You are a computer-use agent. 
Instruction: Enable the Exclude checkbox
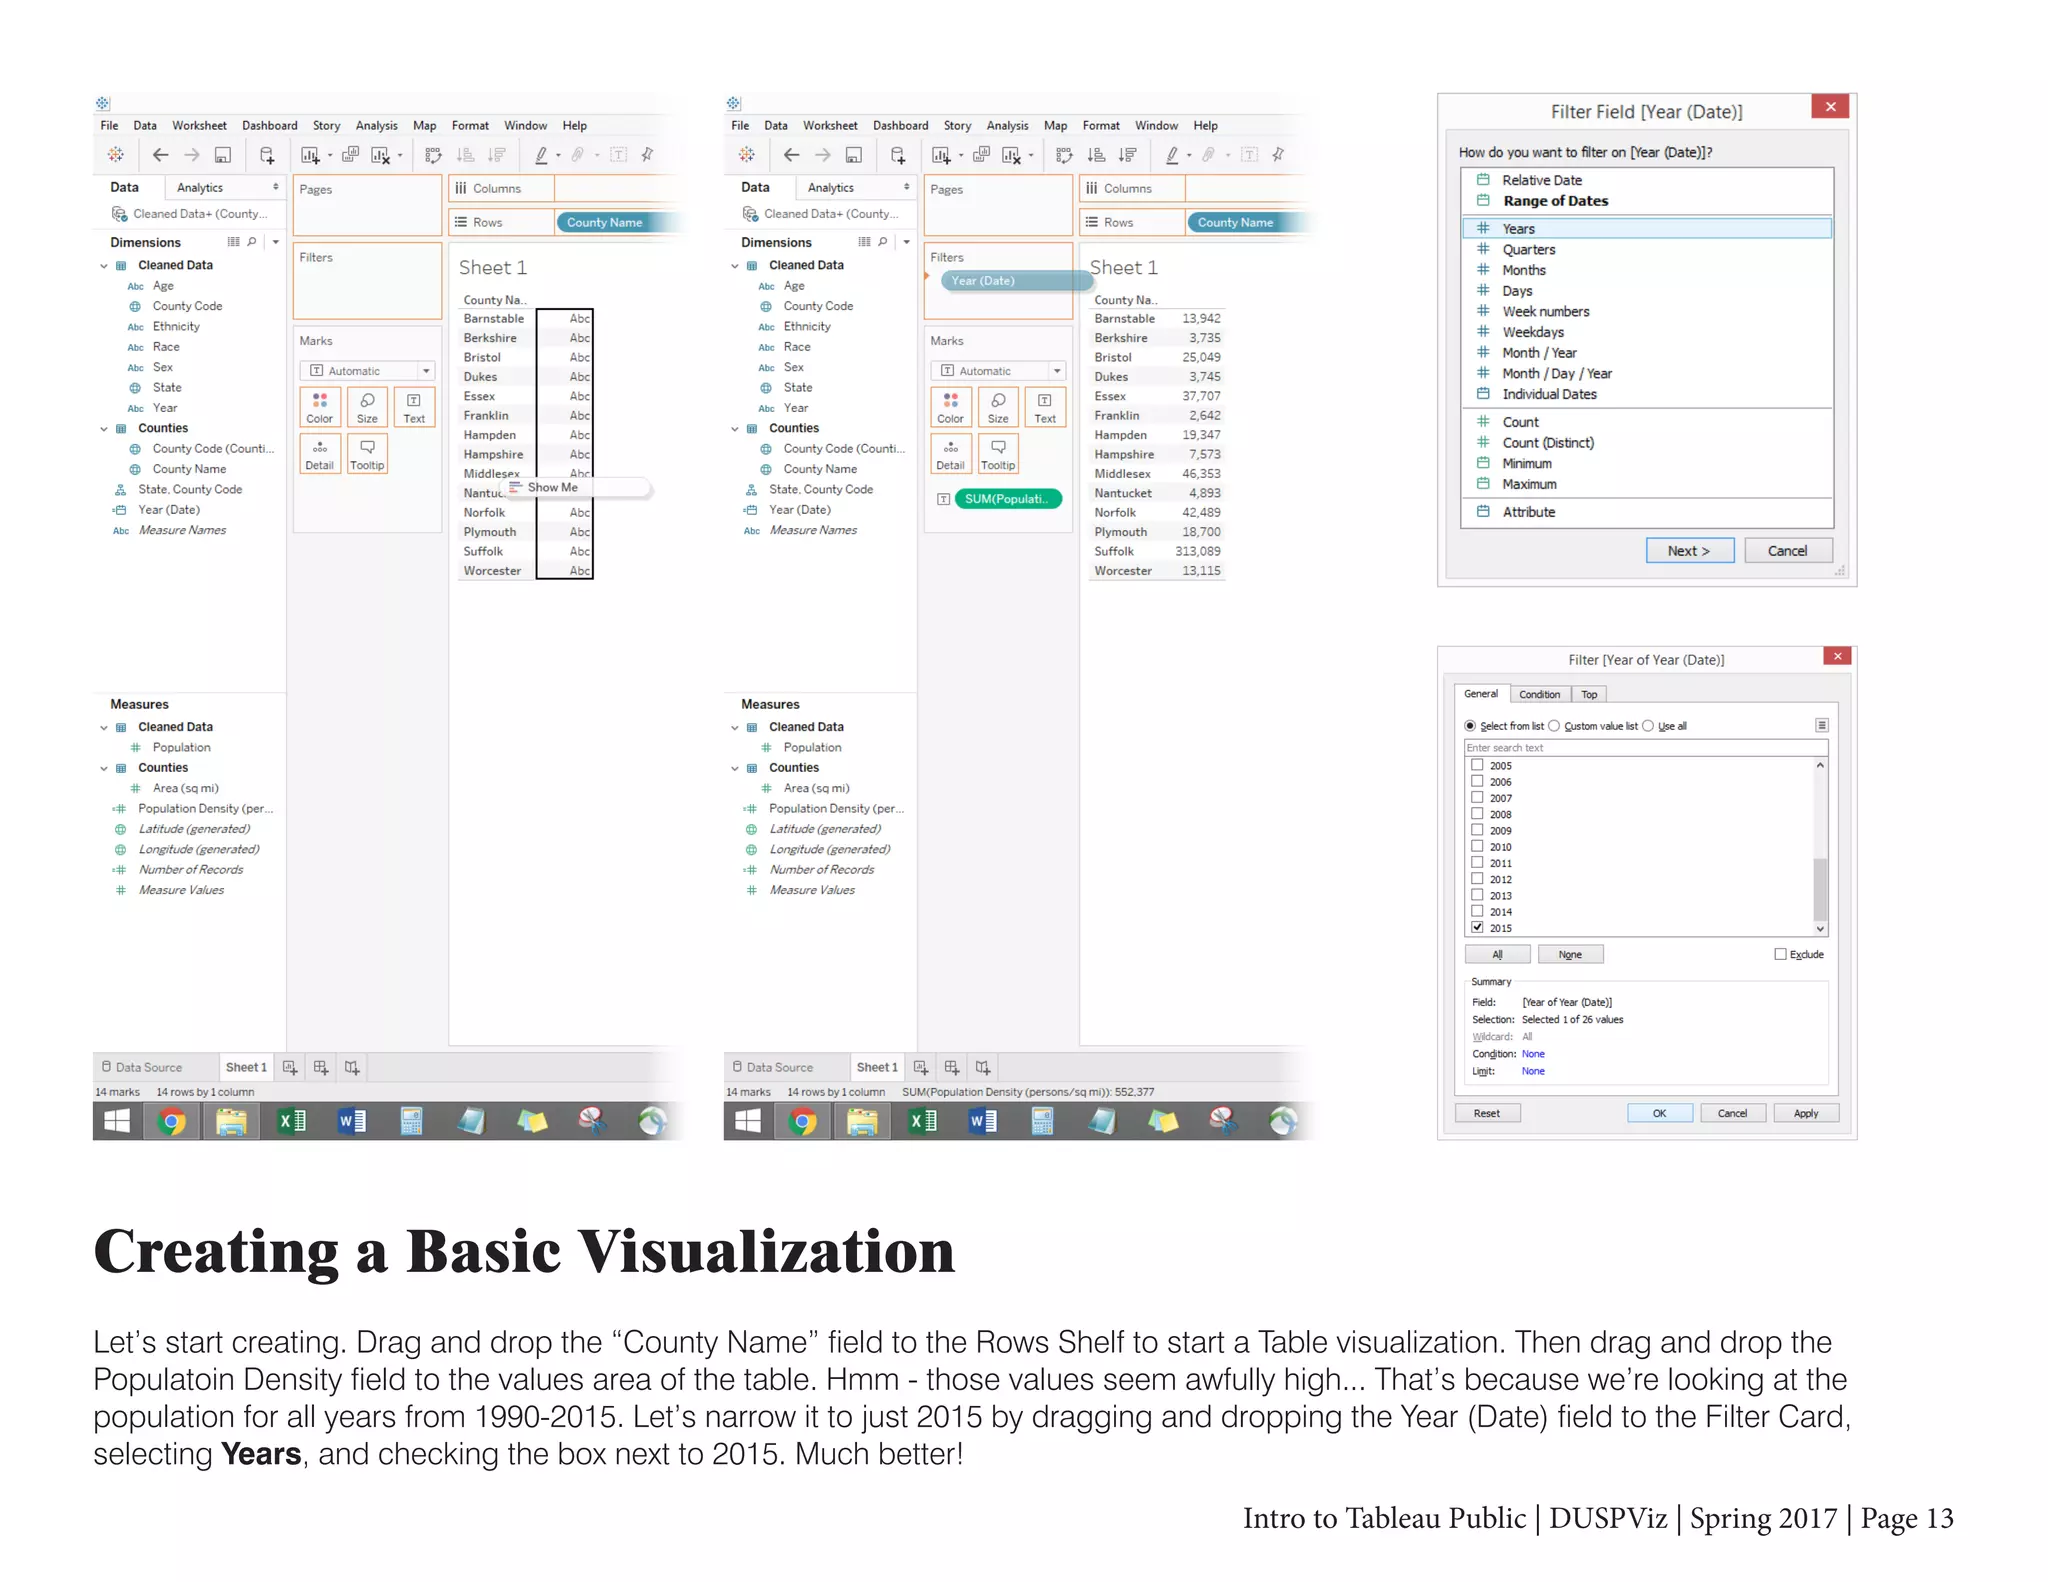coord(1780,954)
